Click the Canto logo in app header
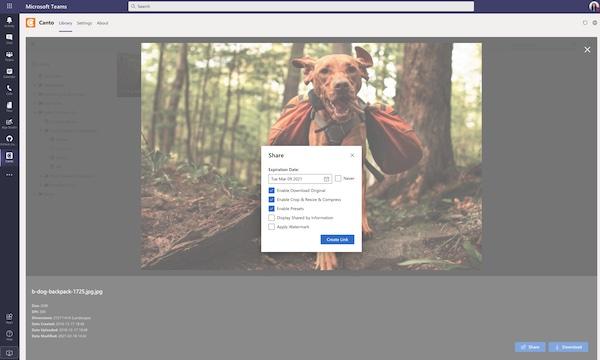Viewport: 600px width, 360px height. (x=31, y=23)
